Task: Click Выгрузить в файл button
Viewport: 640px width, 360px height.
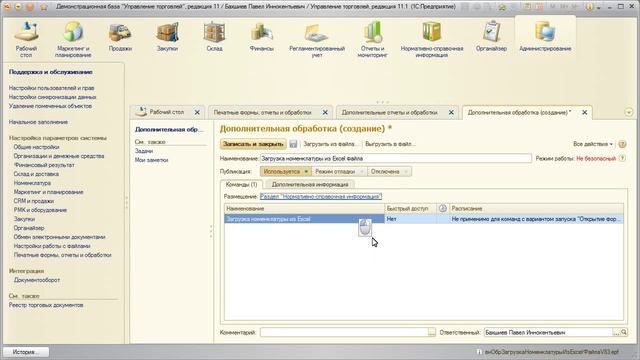Action: point(390,144)
